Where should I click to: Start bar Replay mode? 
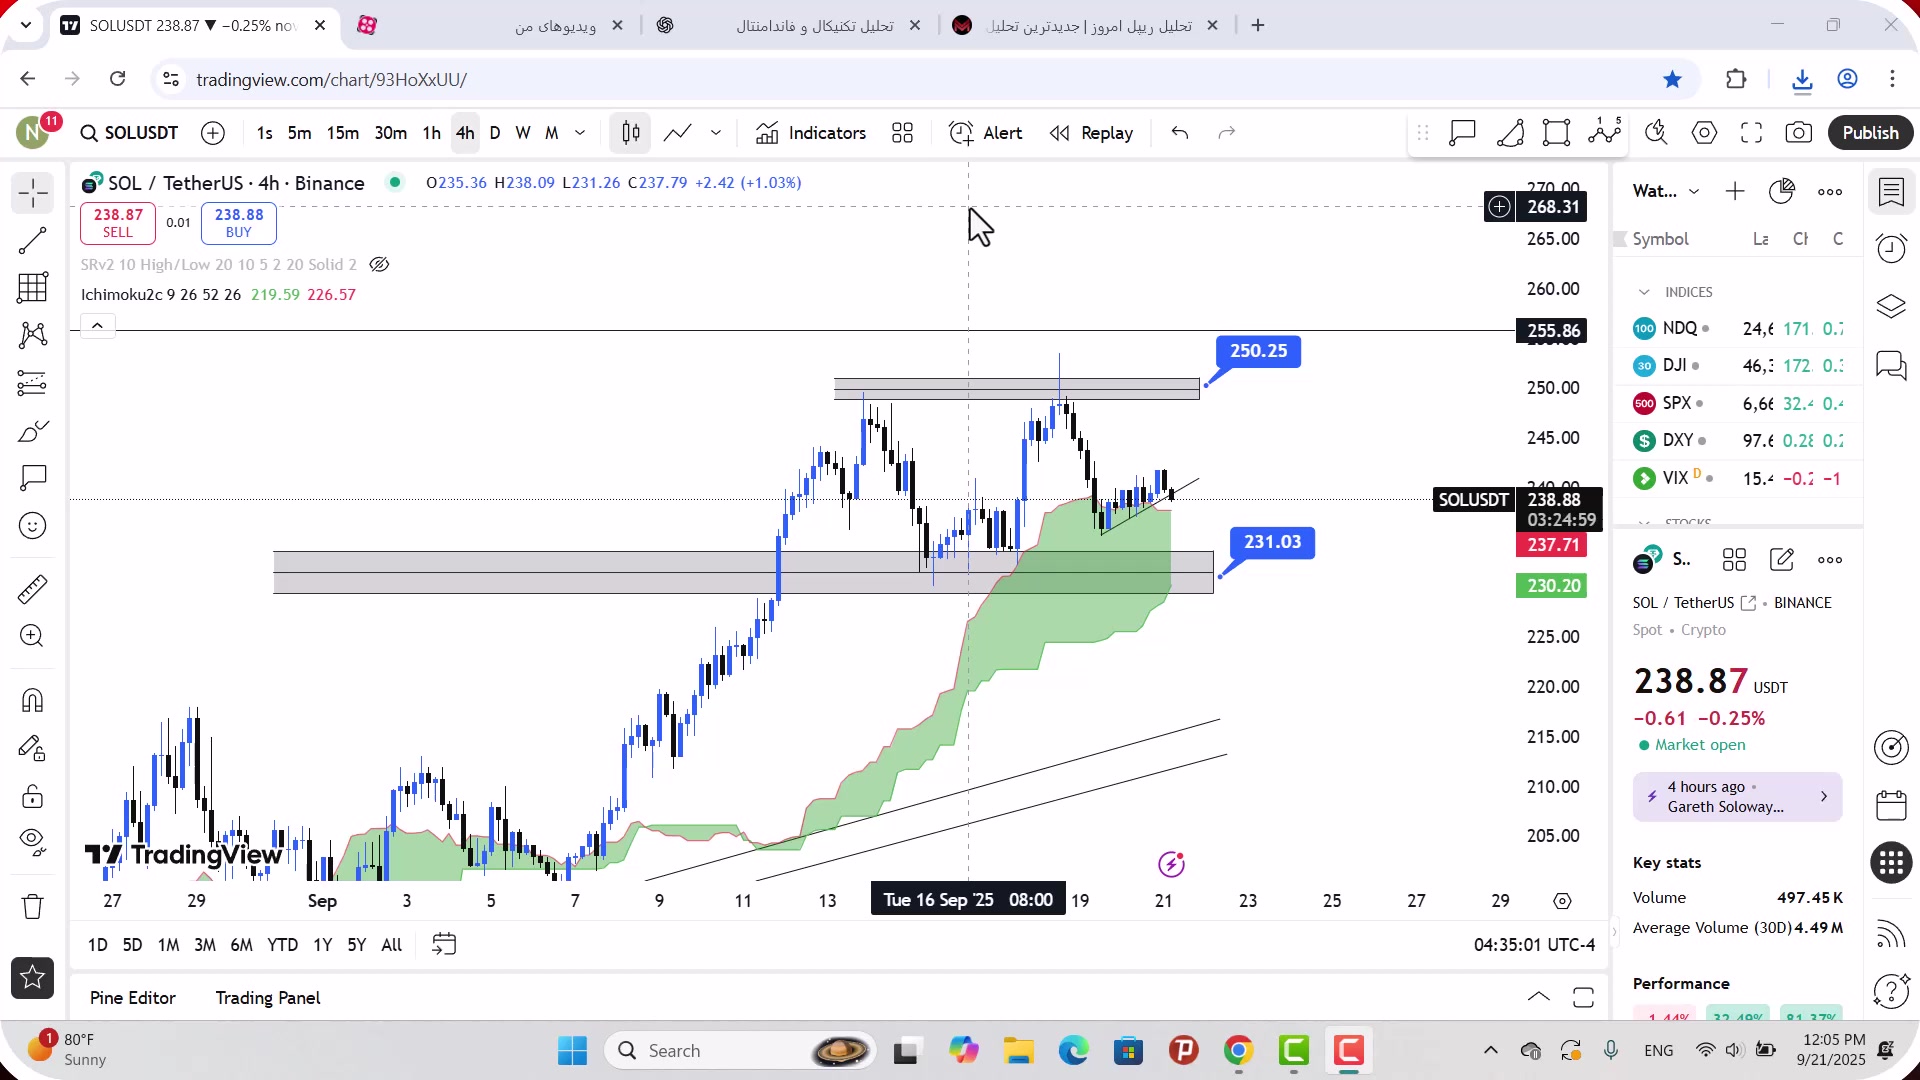click(x=1091, y=133)
